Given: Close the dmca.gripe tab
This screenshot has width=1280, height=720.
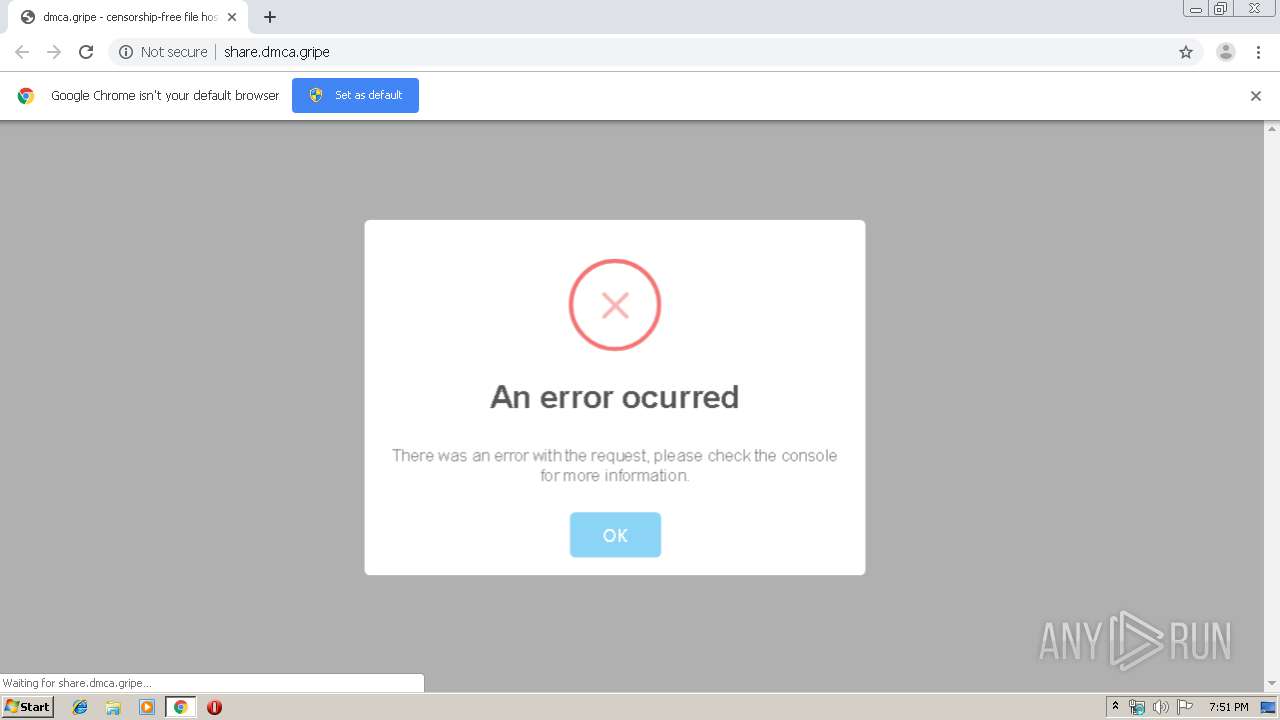Looking at the screenshot, I should [232, 17].
